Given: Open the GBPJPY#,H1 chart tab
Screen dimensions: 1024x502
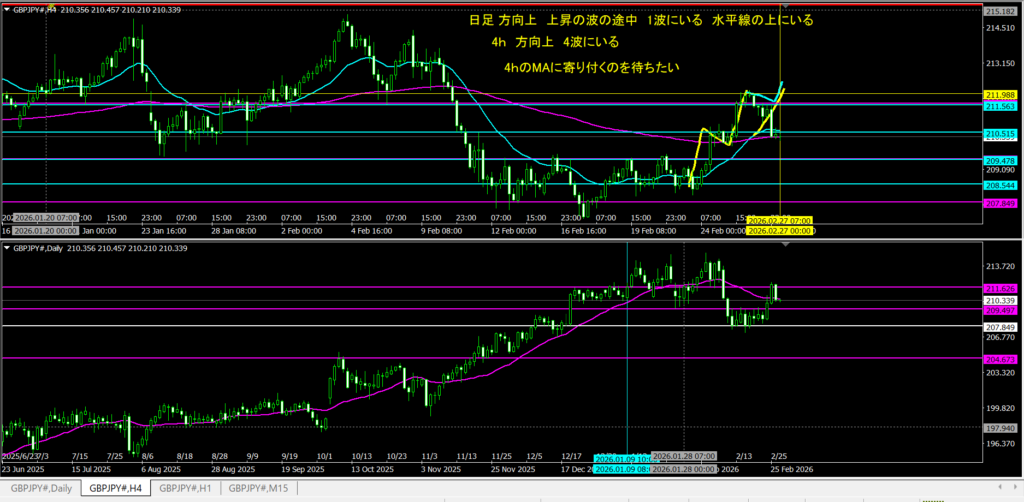Looking at the screenshot, I should (x=186, y=487).
